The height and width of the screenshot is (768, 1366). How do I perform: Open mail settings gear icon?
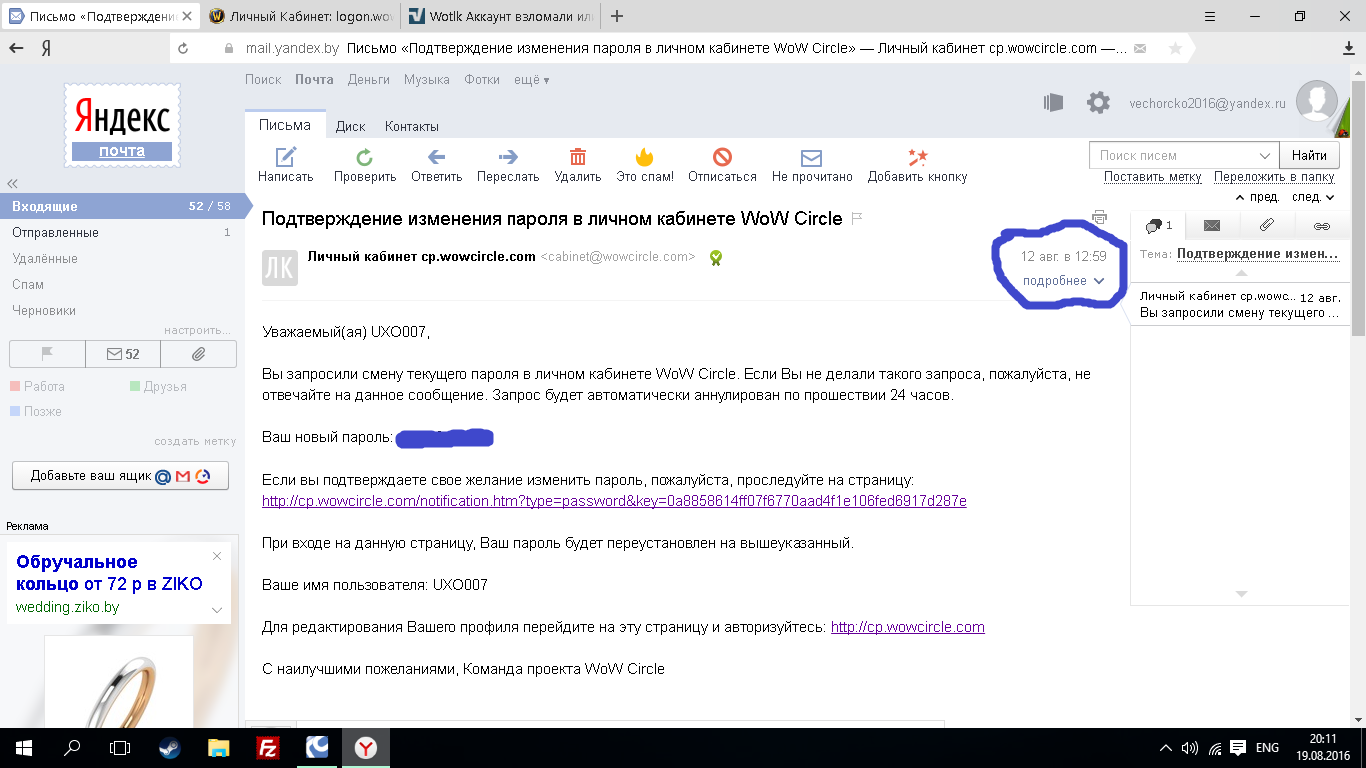[x=1098, y=103]
